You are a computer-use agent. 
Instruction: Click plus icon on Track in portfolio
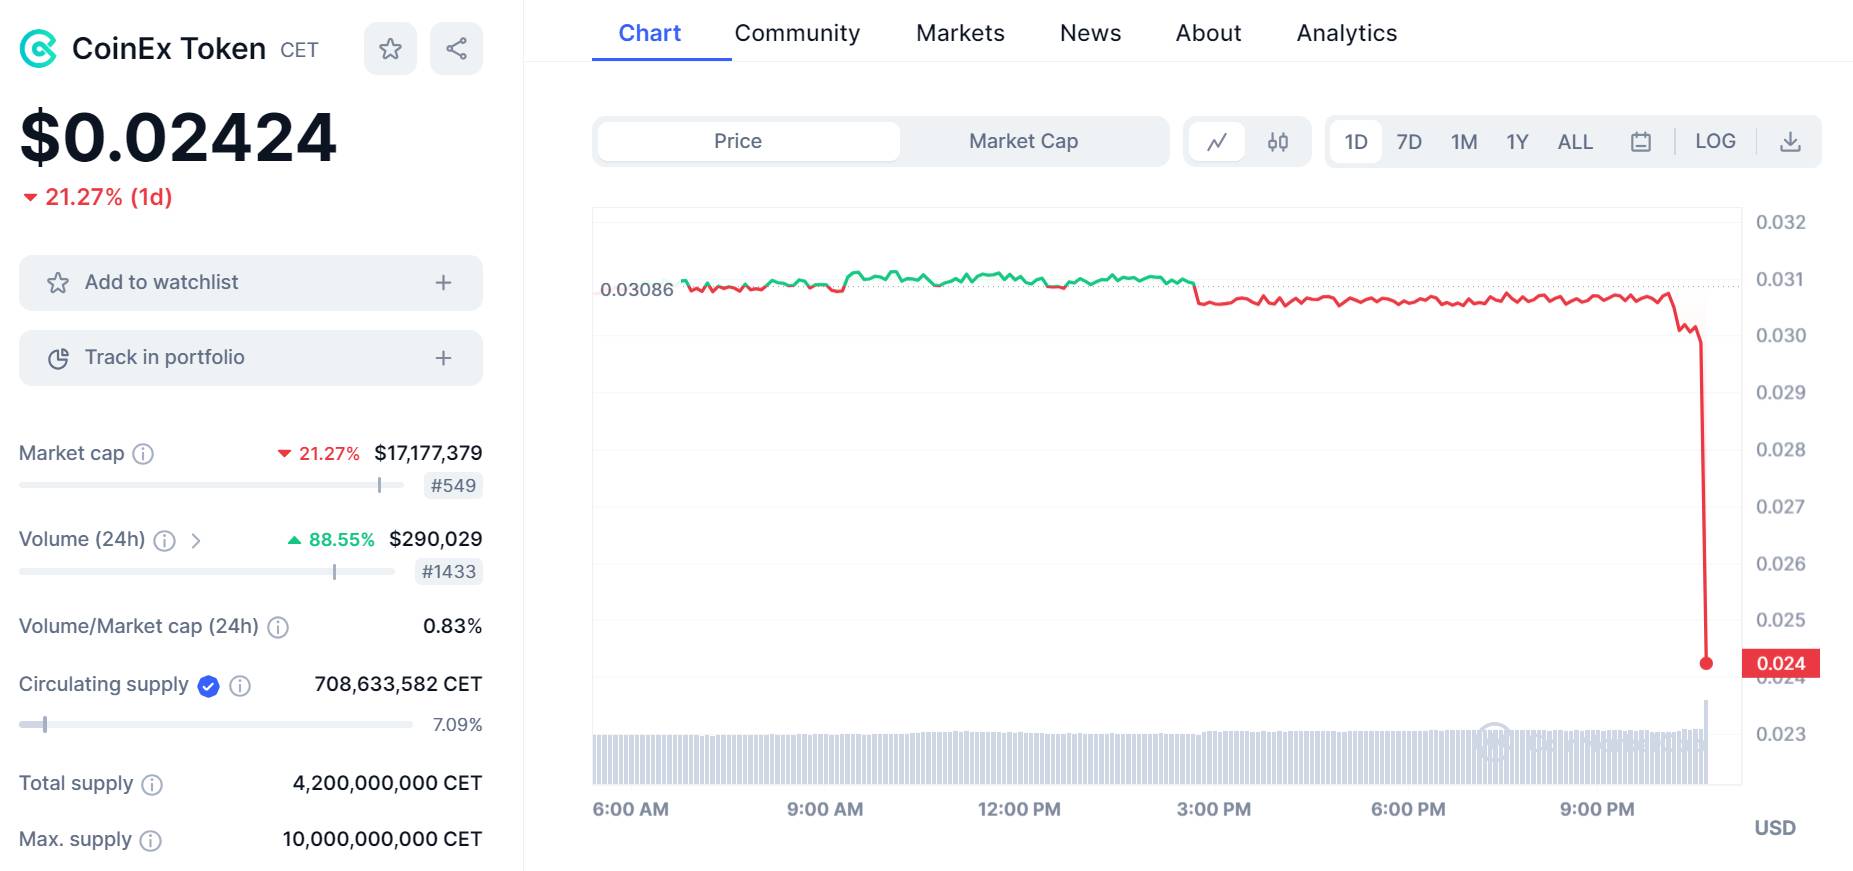coord(444,358)
